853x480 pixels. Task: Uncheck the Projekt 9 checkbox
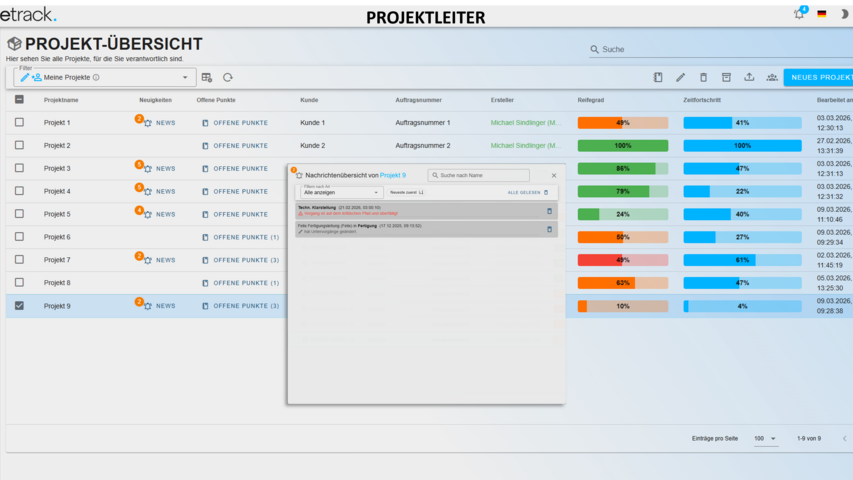(19, 306)
